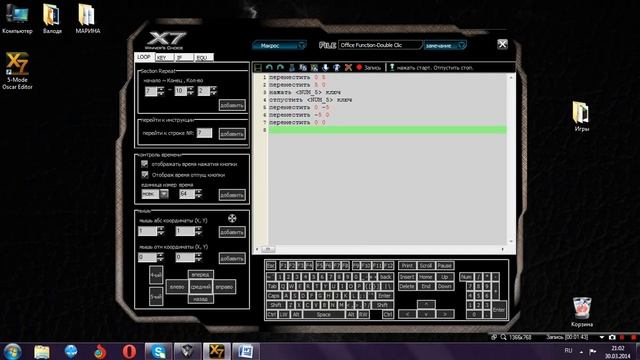Image resolution: width=640 pixels, height=360 pixels.
Task: Select the green highlighted line 8
Action: [387, 130]
